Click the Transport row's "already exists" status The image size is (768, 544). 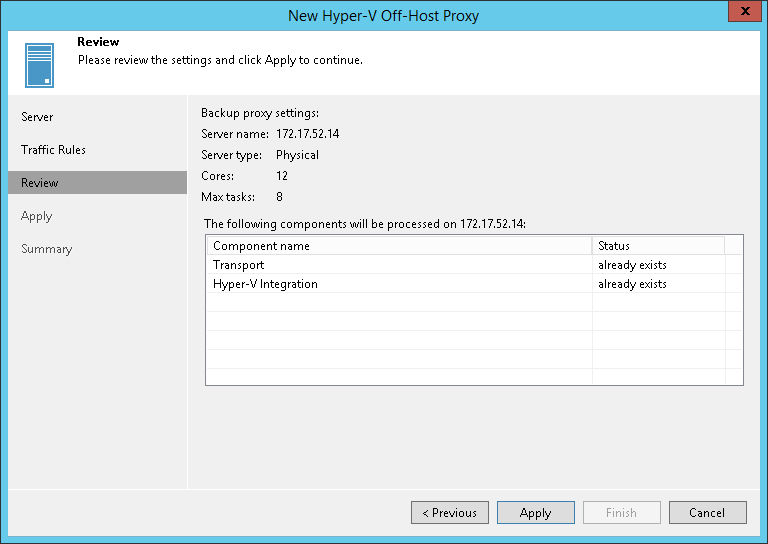pos(632,265)
